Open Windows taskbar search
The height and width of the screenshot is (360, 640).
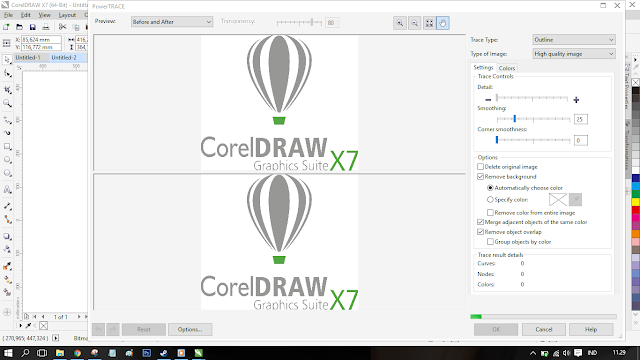coord(25,353)
